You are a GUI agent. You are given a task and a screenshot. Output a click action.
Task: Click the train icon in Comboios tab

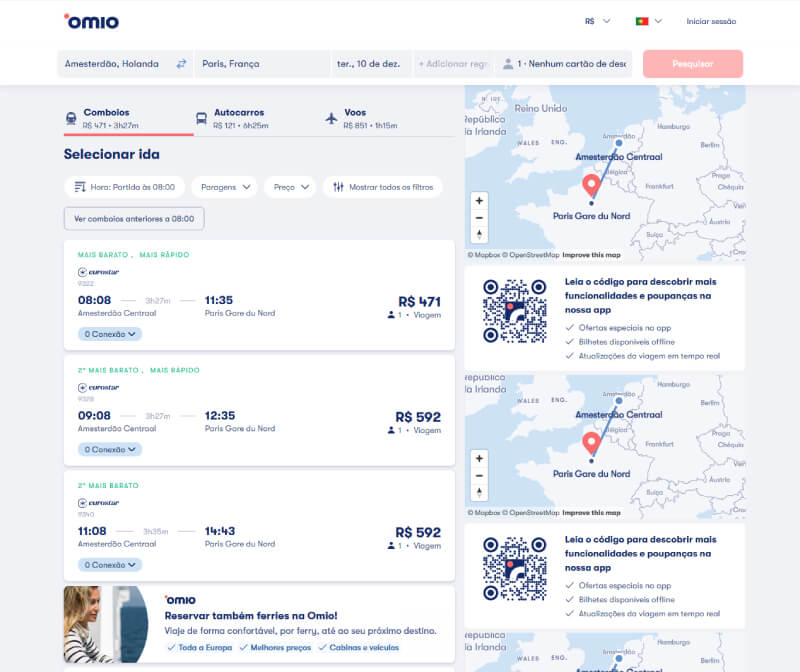tap(71, 118)
